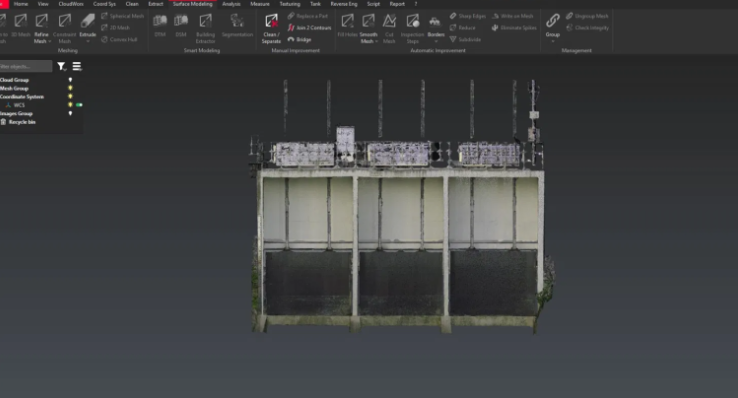Open the Extract ribbon tab
738x398 pixels.
[x=156, y=4]
